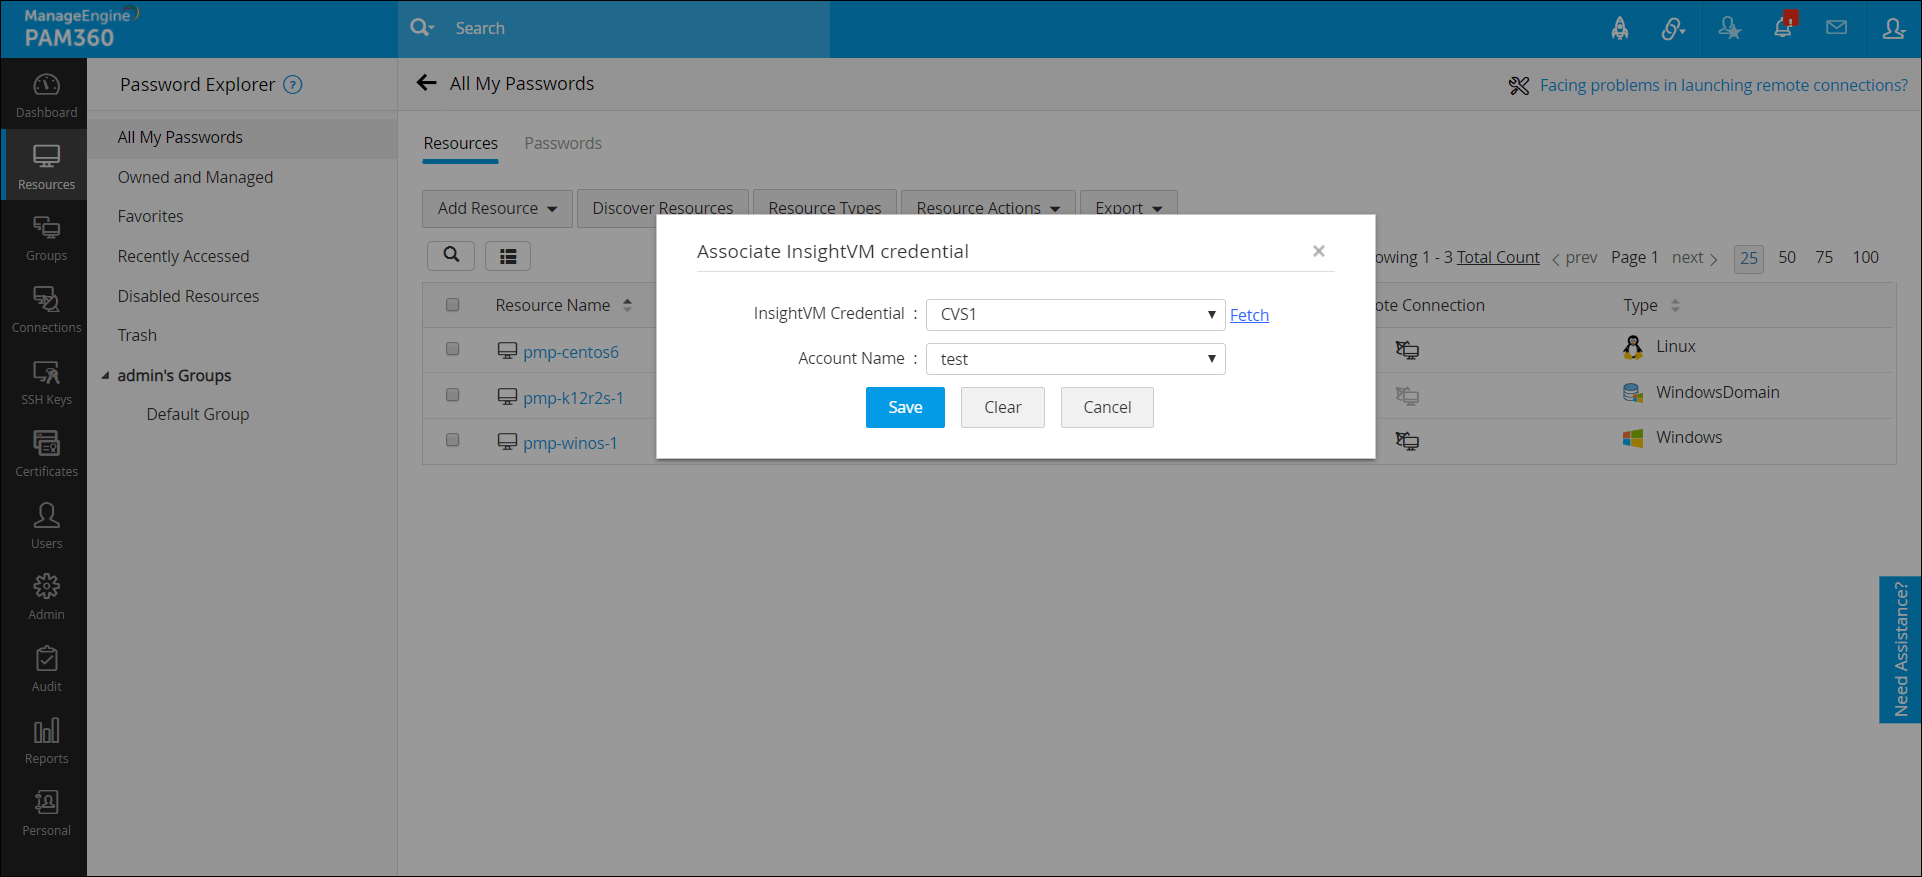Go to Groups in sidebar
The height and width of the screenshot is (877, 1922).
coord(46,238)
